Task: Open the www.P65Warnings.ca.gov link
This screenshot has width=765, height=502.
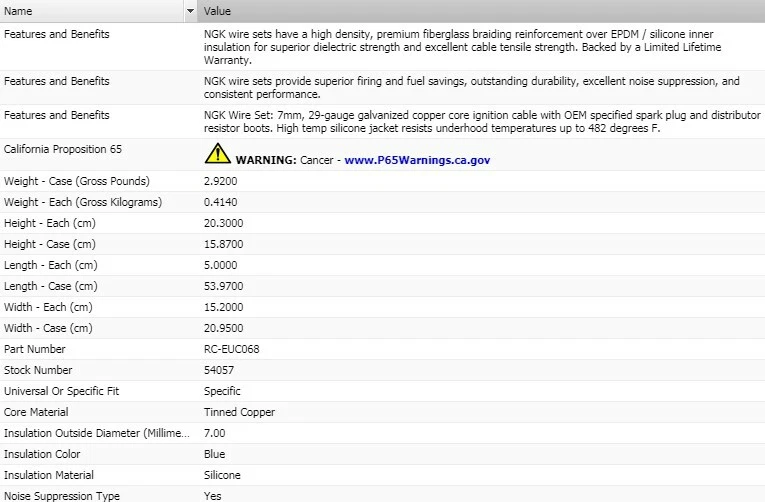Action: [417, 160]
